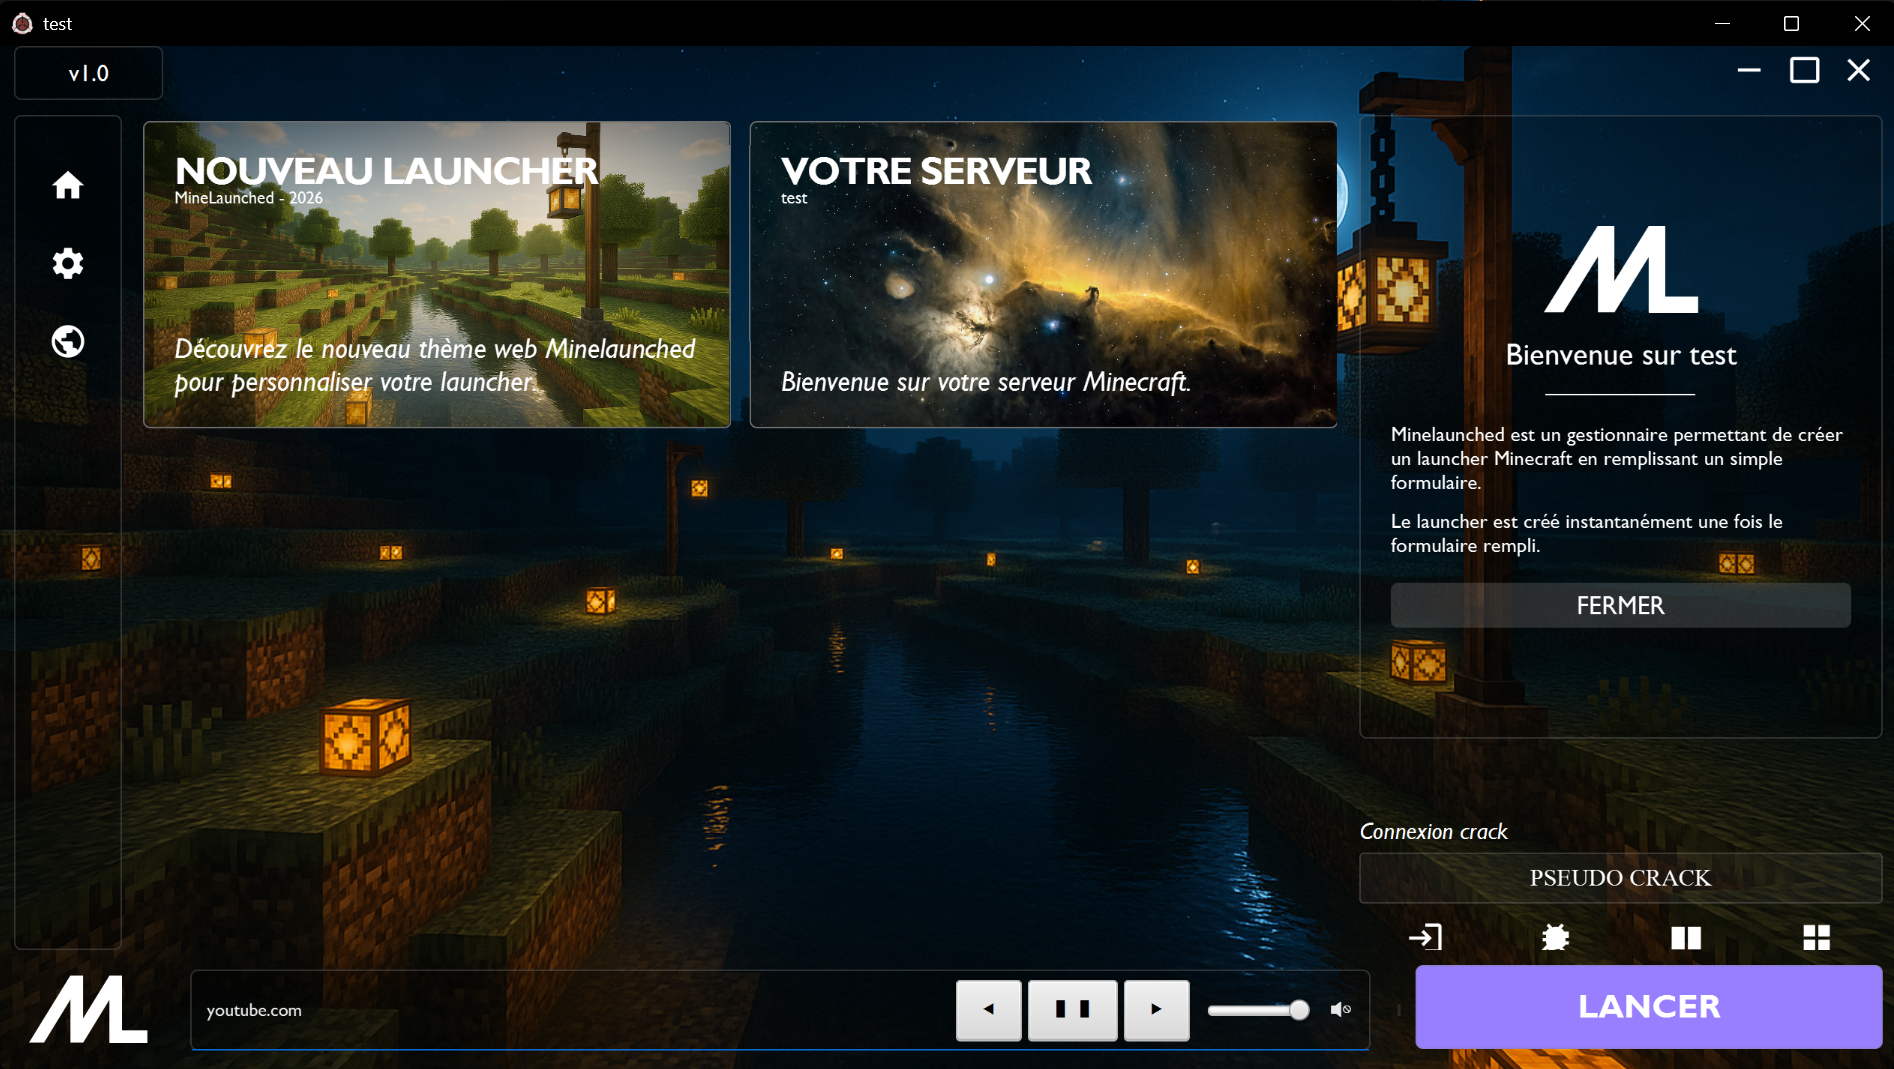The height and width of the screenshot is (1069, 1894).
Task: Go to the Home page icon
Action: coord(68,185)
